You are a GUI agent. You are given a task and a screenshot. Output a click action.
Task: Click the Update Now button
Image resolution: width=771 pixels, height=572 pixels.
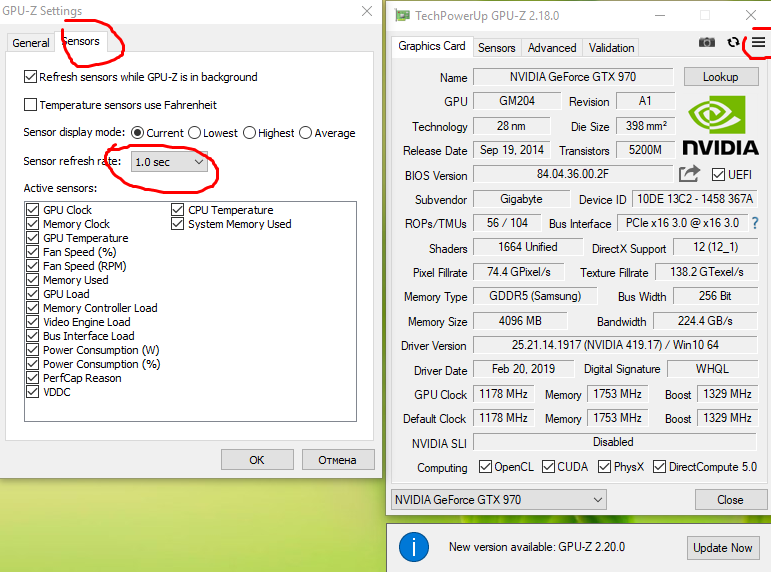(x=722, y=547)
